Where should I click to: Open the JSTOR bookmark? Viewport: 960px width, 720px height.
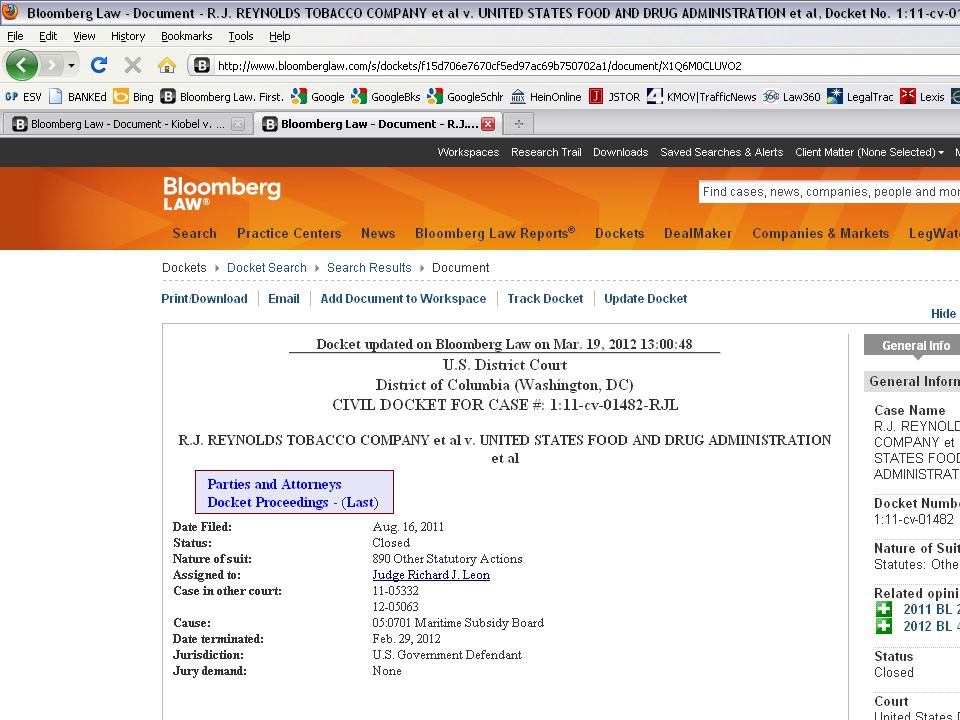click(x=614, y=97)
